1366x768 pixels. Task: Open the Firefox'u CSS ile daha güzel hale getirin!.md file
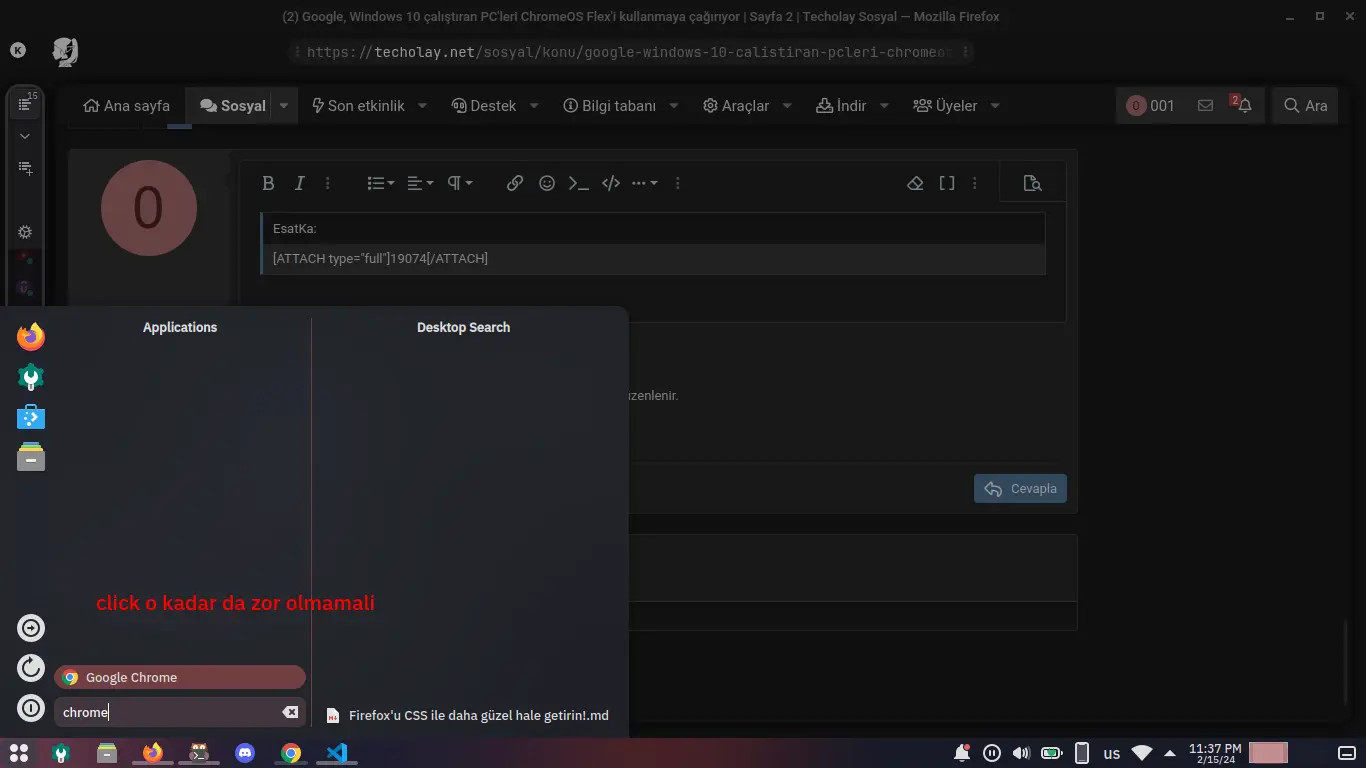[468, 716]
